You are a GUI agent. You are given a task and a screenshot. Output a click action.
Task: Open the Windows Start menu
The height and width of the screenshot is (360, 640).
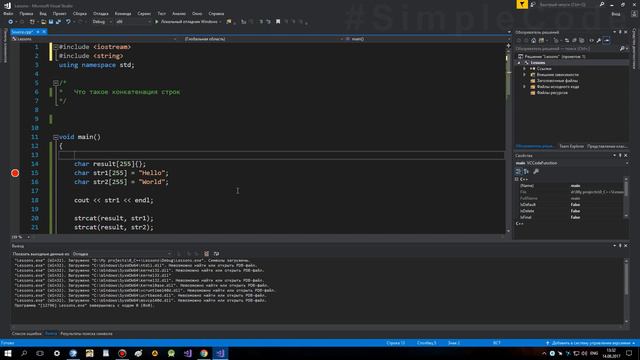coord(8,353)
